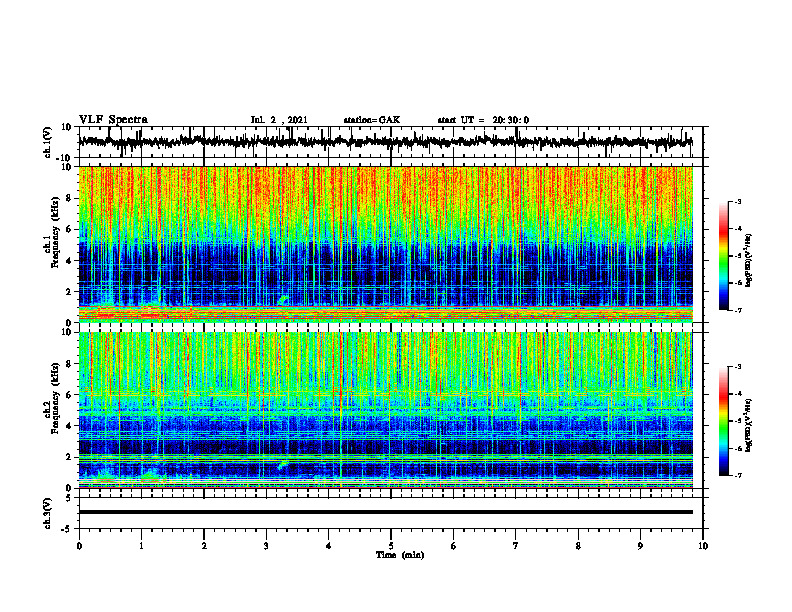Click time axis tick label '7'
The height and width of the screenshot is (612, 792).
[516, 546]
